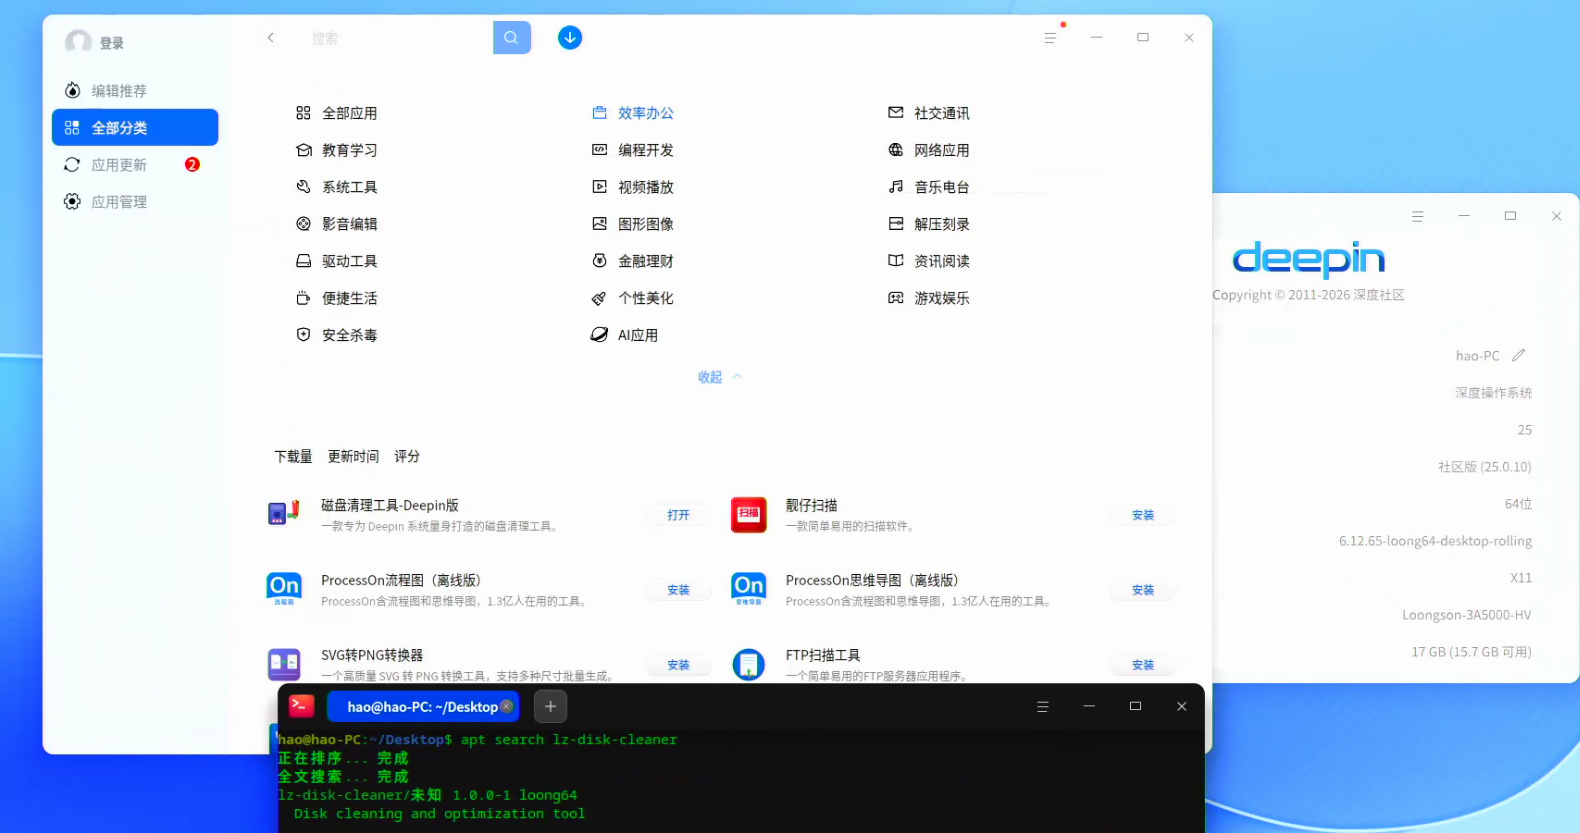Open the terminal window's hamburger menu
The height and width of the screenshot is (833, 1580).
[x=1043, y=706]
